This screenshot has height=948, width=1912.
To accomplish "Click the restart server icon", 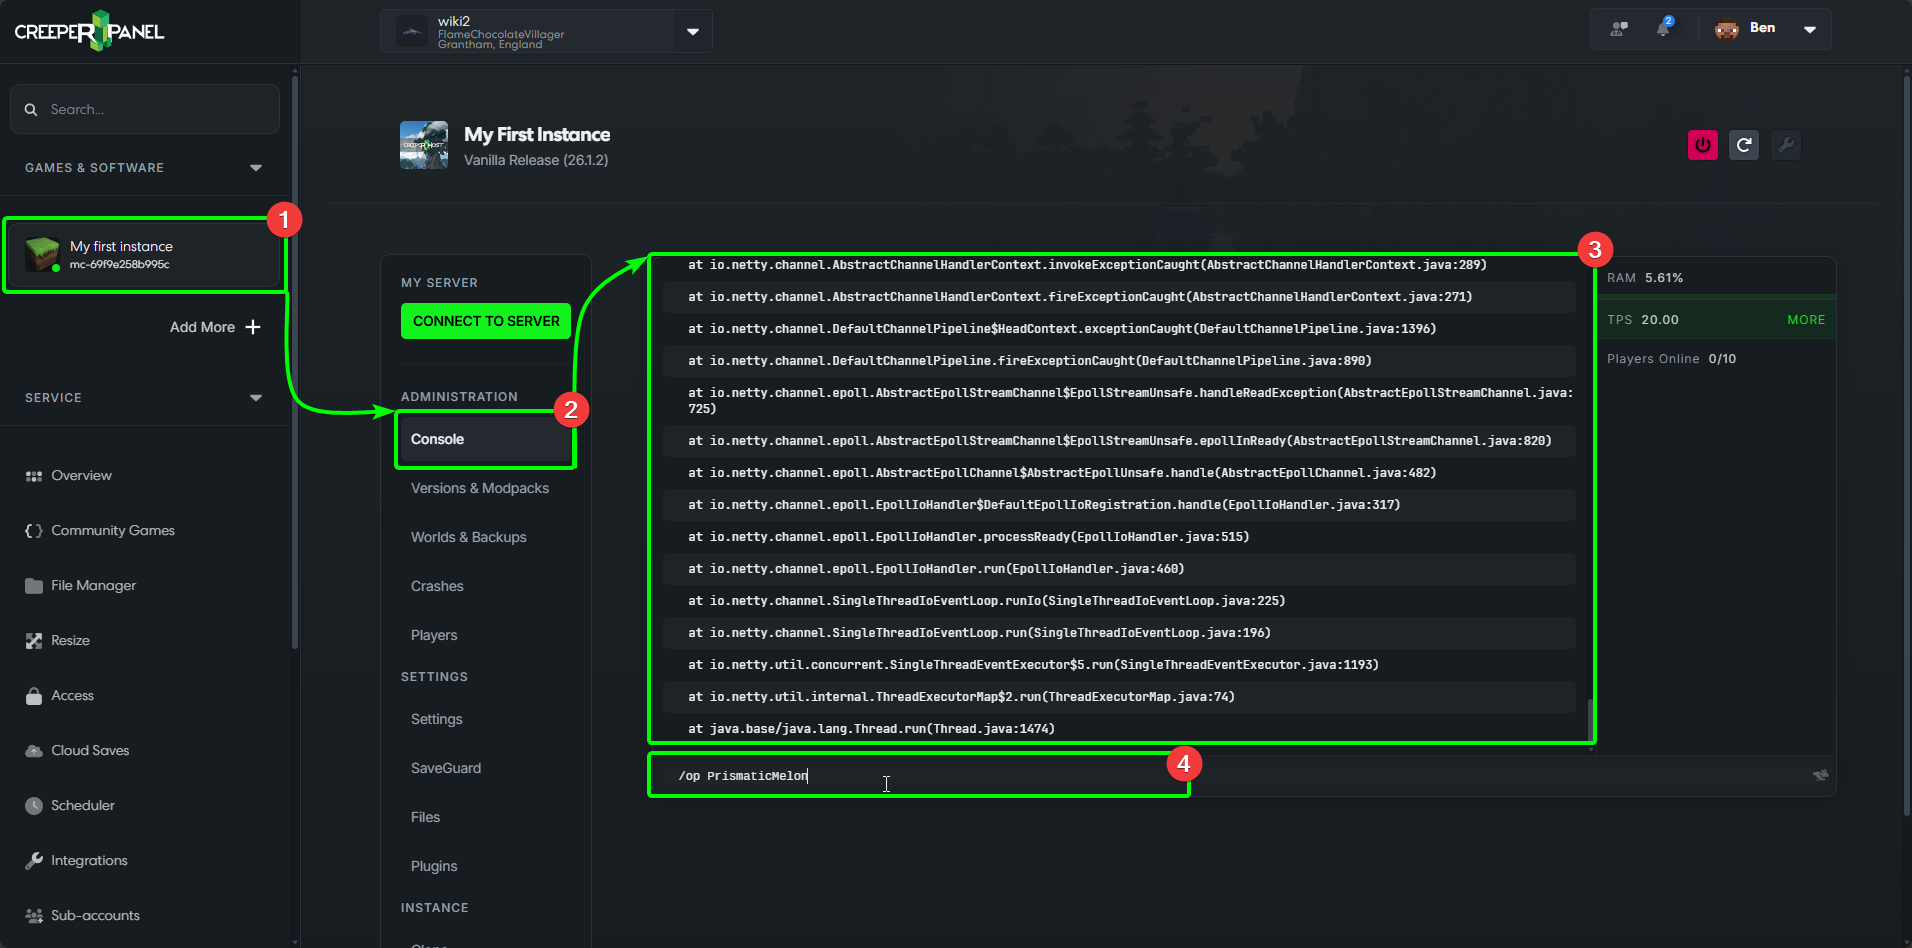I will click(1744, 145).
